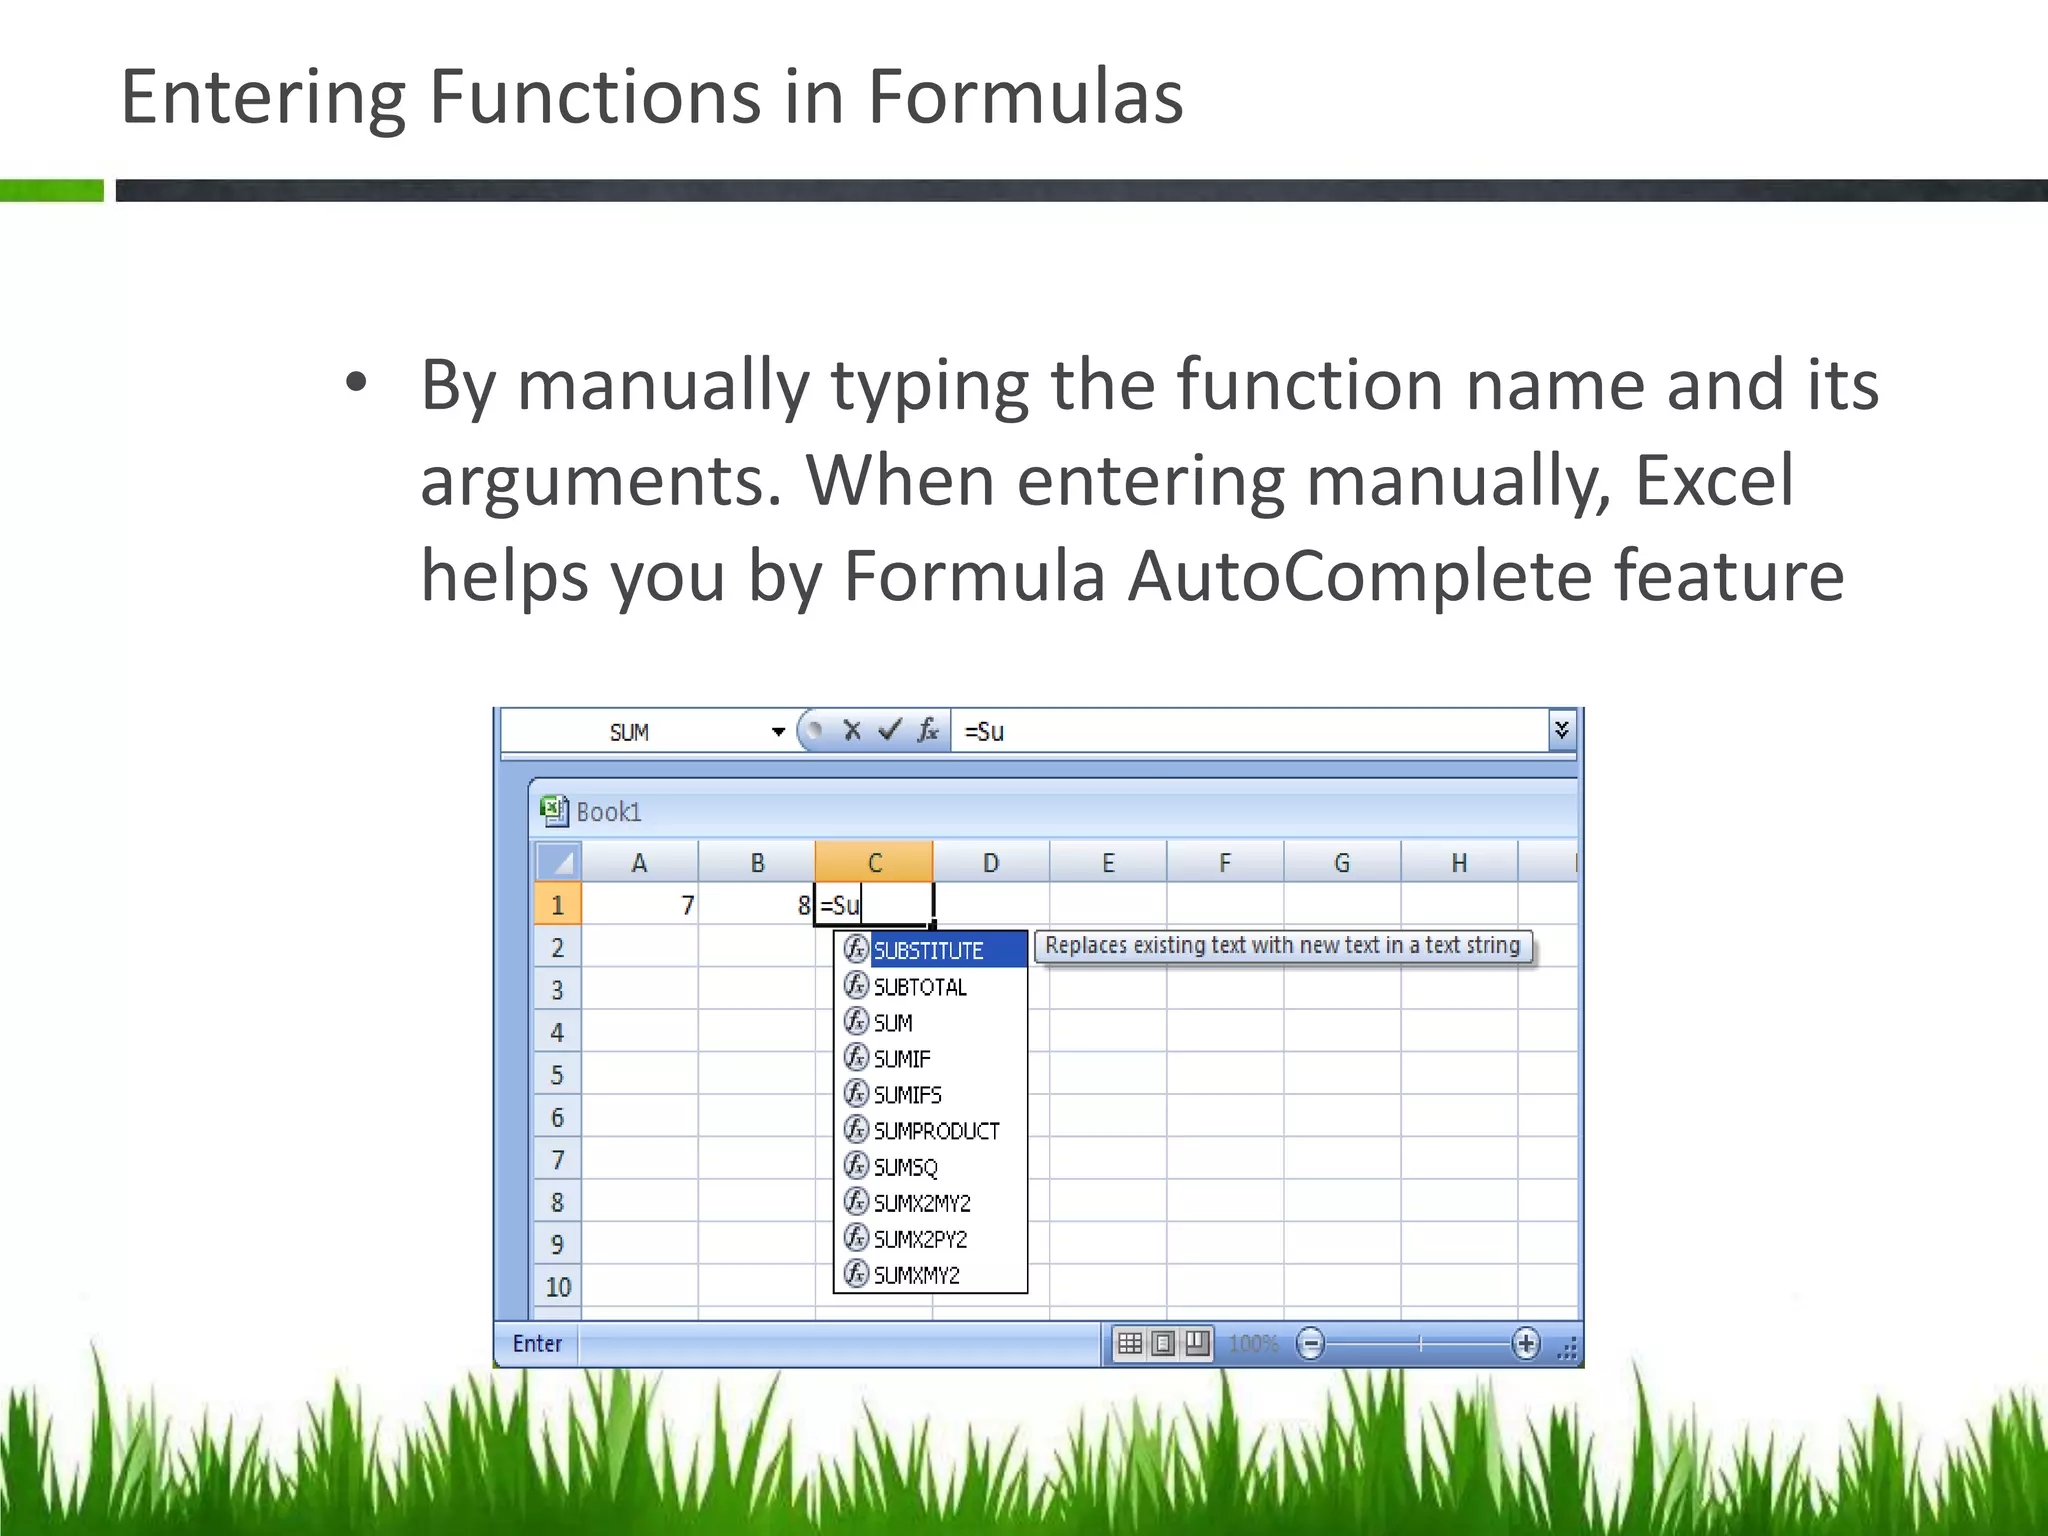Screen dimensions: 2048x1536
Task: Open the Insert Function fx icon
Action: coord(928,731)
